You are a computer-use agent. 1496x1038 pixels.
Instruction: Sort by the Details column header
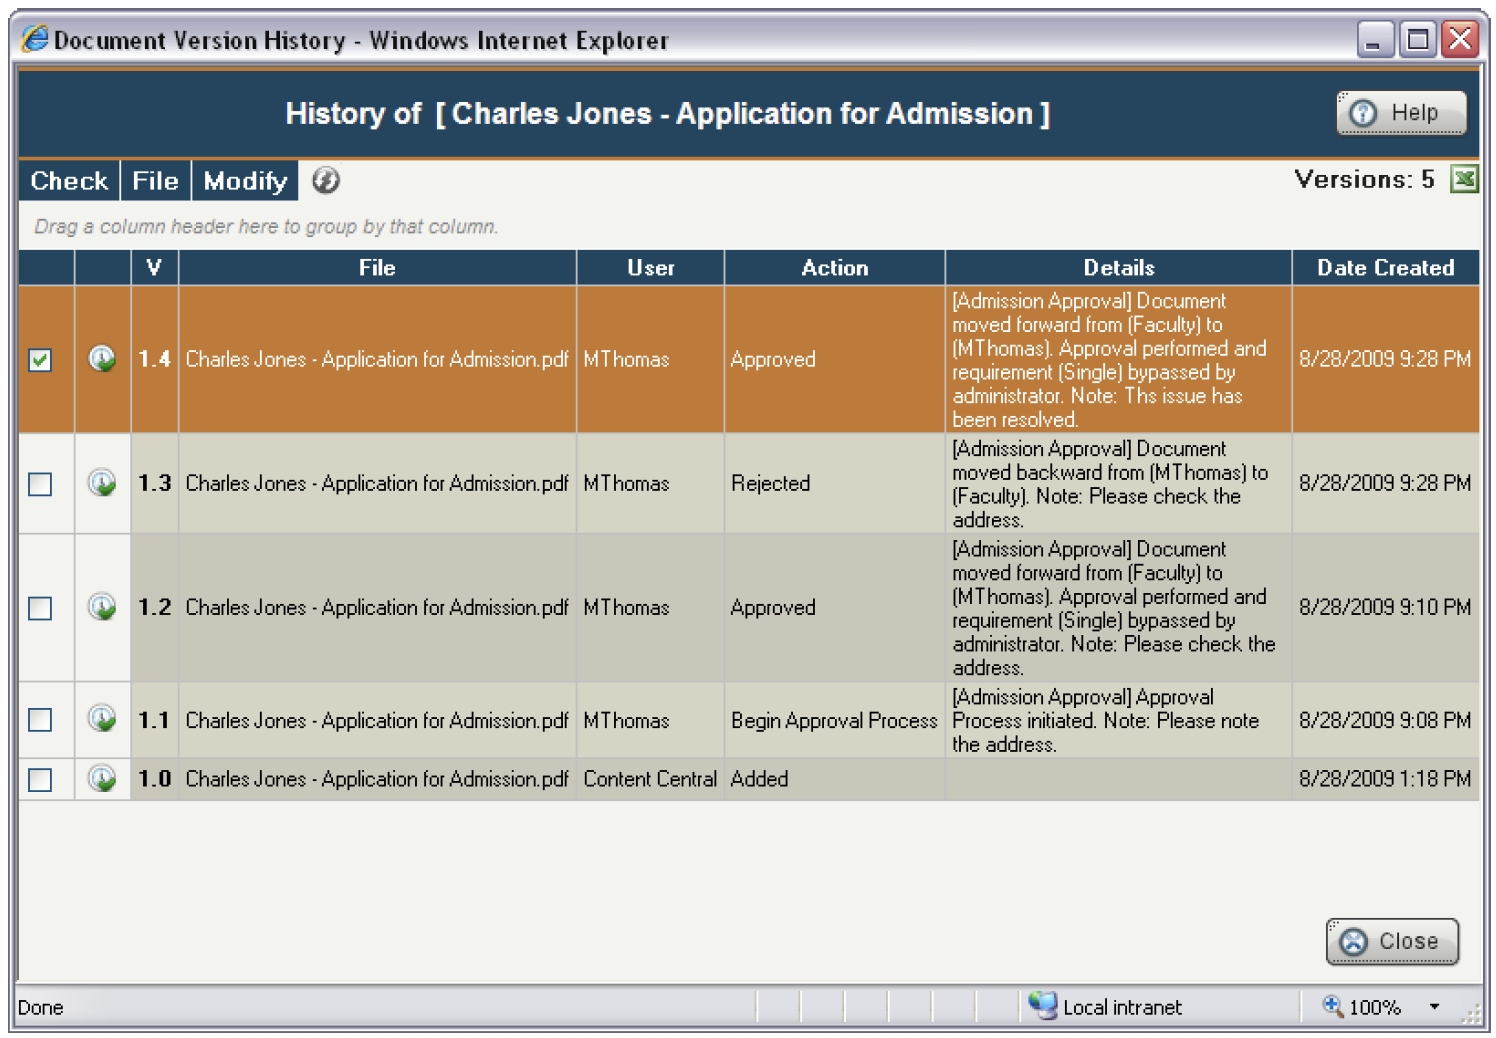tap(1118, 267)
